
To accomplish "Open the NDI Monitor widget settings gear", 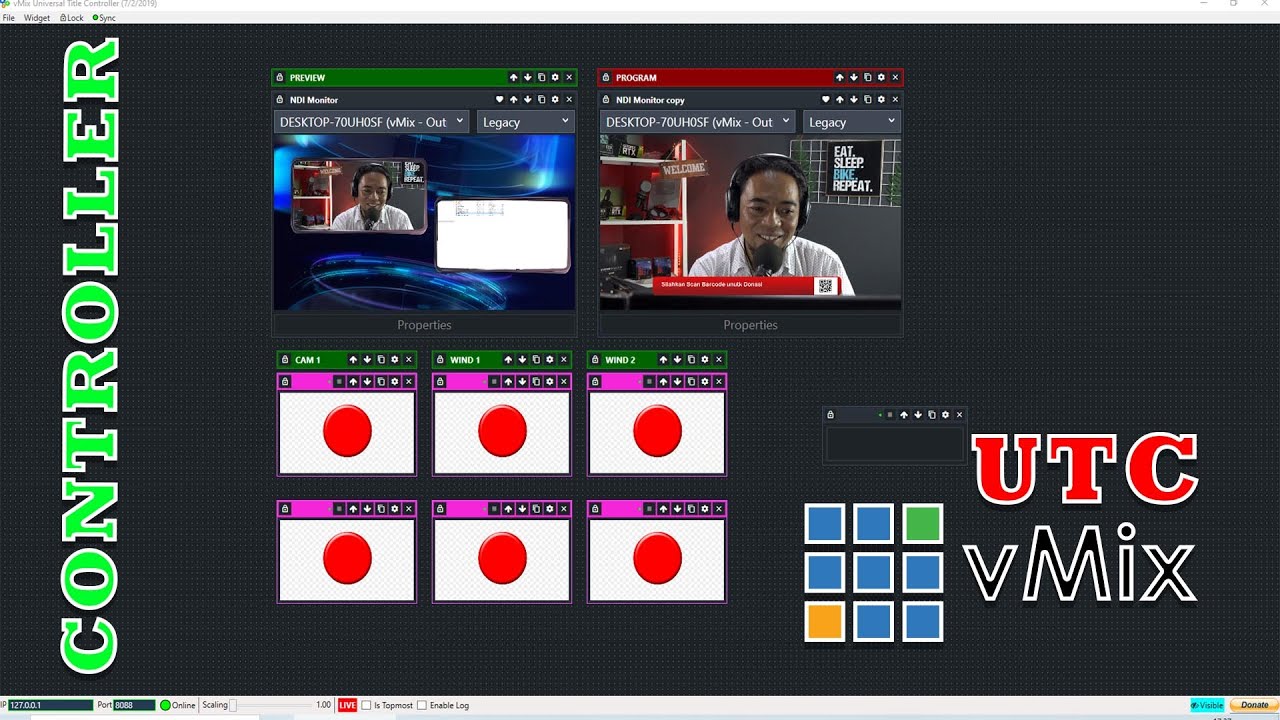I will pos(556,99).
